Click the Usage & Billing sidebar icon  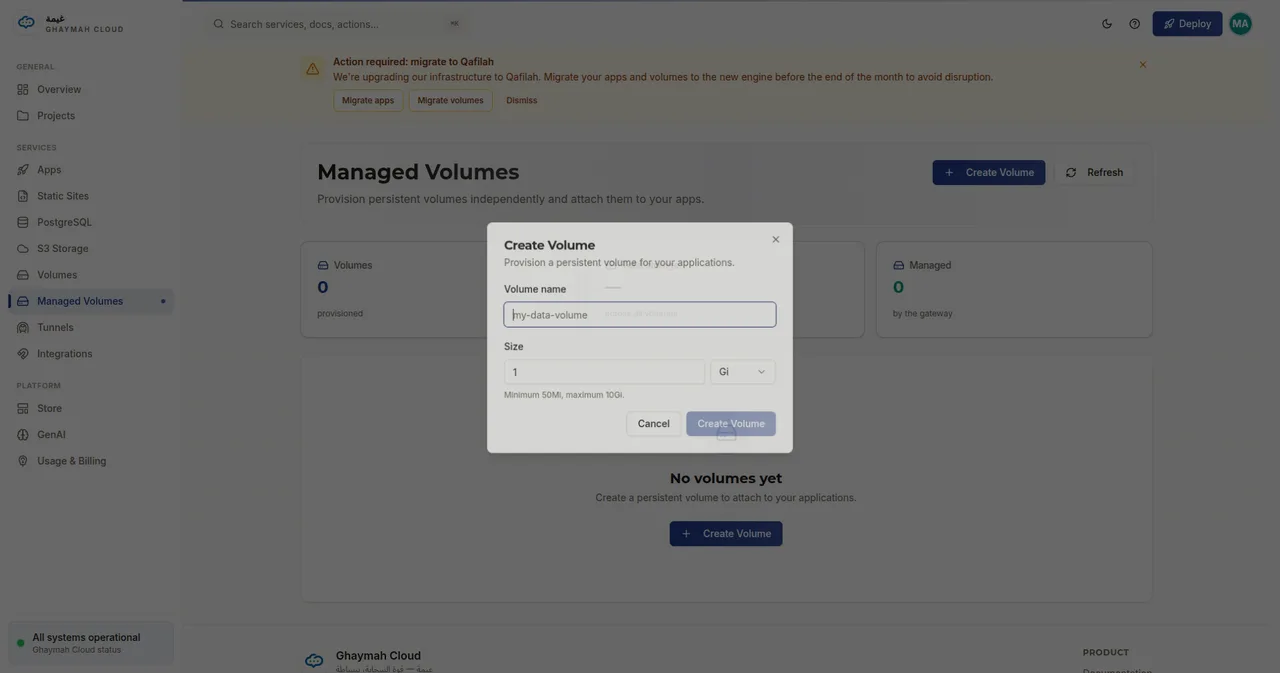click(x=23, y=461)
